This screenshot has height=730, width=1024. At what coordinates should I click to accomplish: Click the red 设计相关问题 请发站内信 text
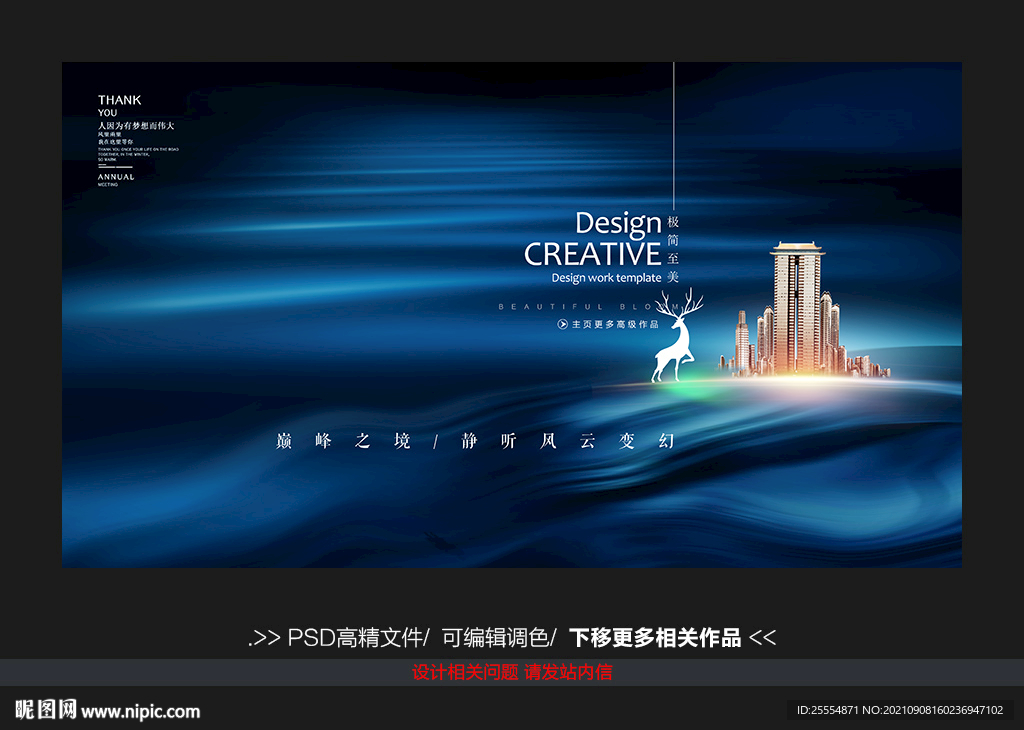tap(512, 672)
